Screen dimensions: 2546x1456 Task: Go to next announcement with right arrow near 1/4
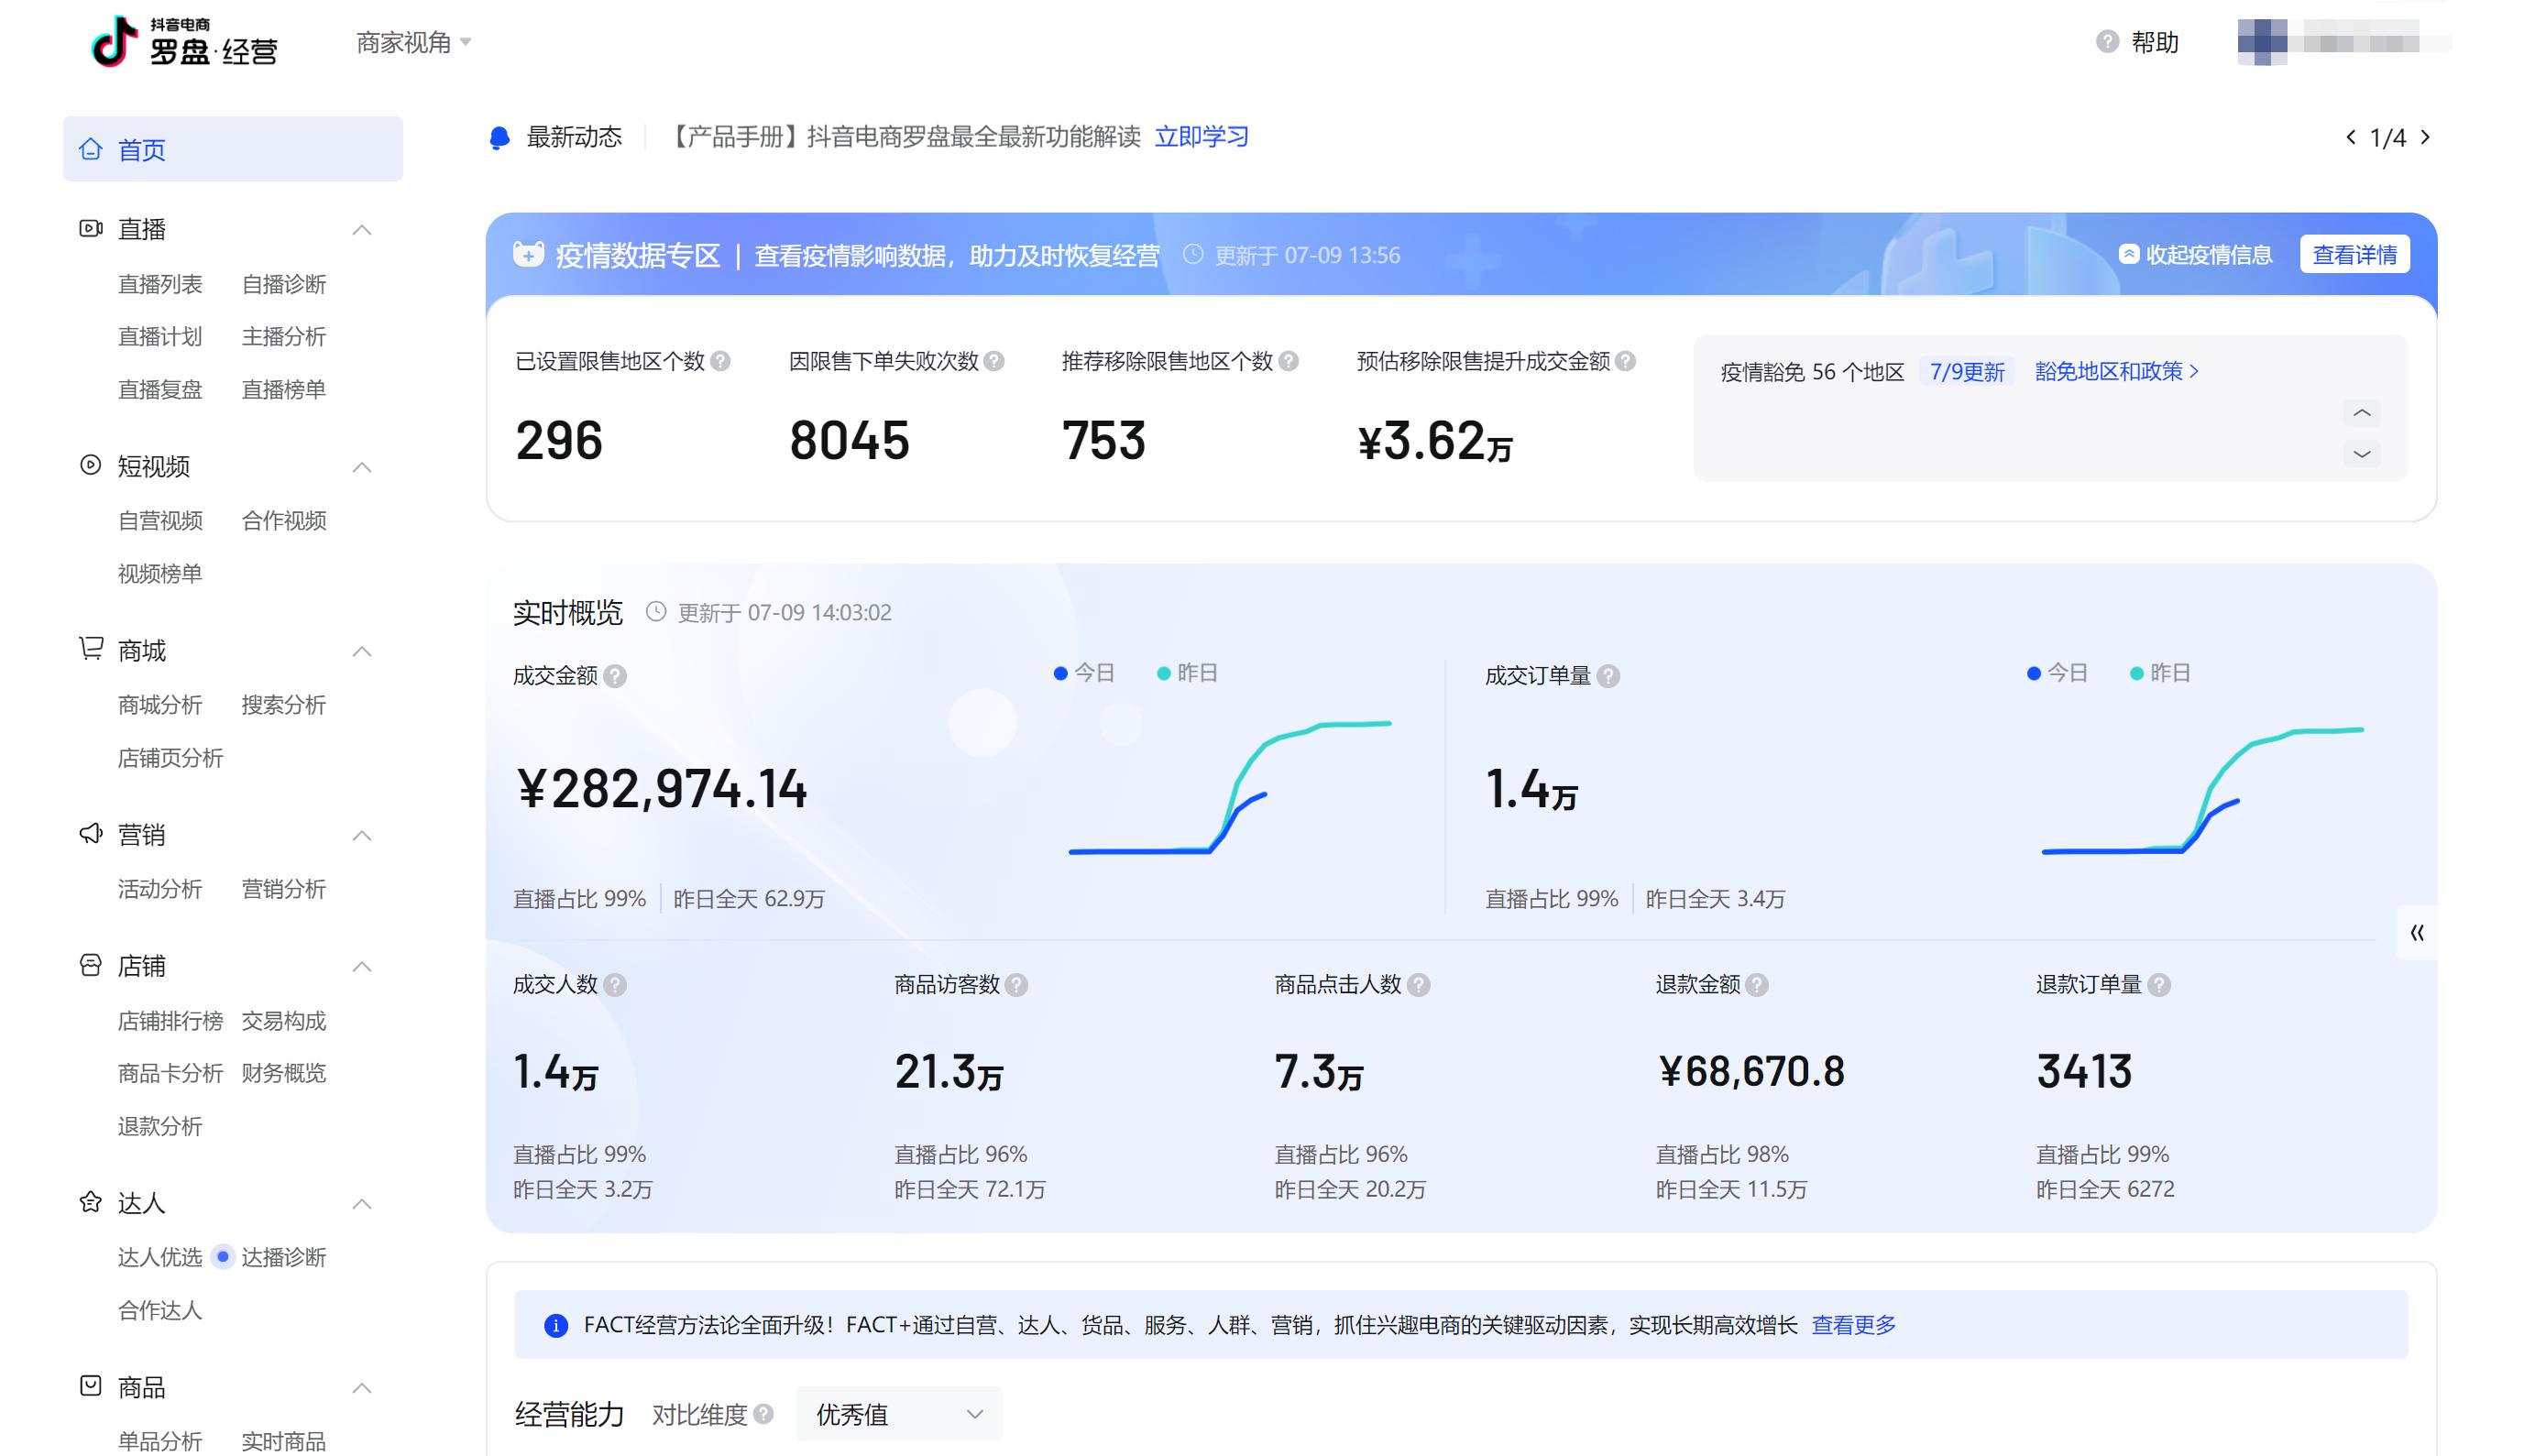point(2424,137)
